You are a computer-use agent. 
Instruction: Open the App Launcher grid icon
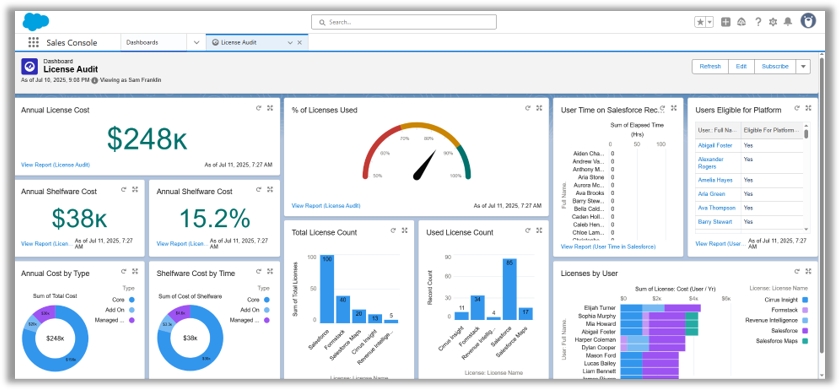tap(33, 42)
